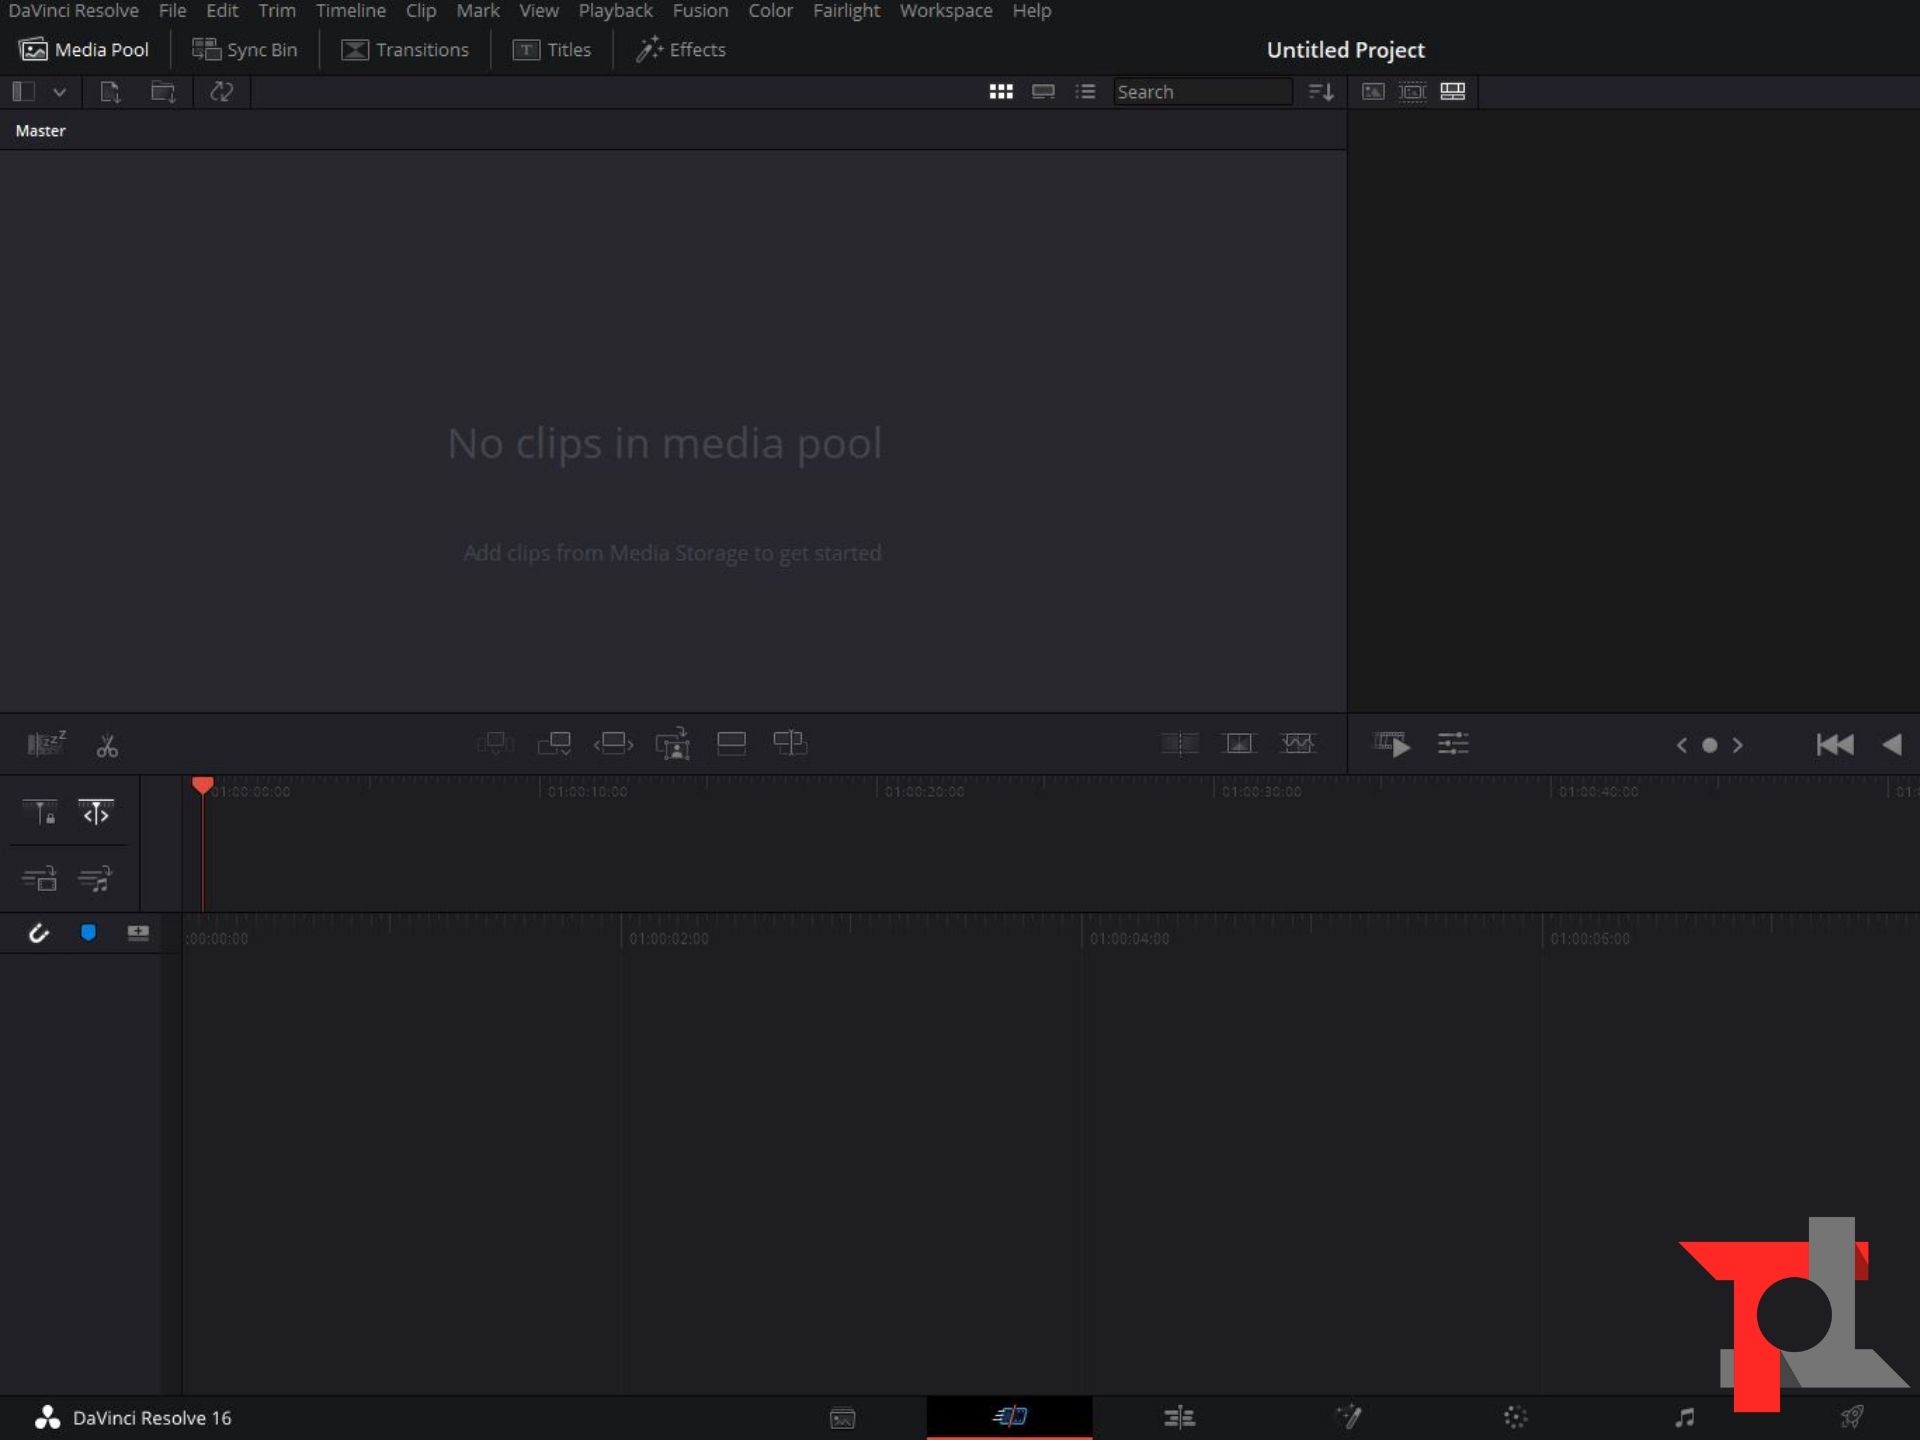This screenshot has width=1920, height=1440.
Task: Open the Transitions panel
Action: [405, 50]
